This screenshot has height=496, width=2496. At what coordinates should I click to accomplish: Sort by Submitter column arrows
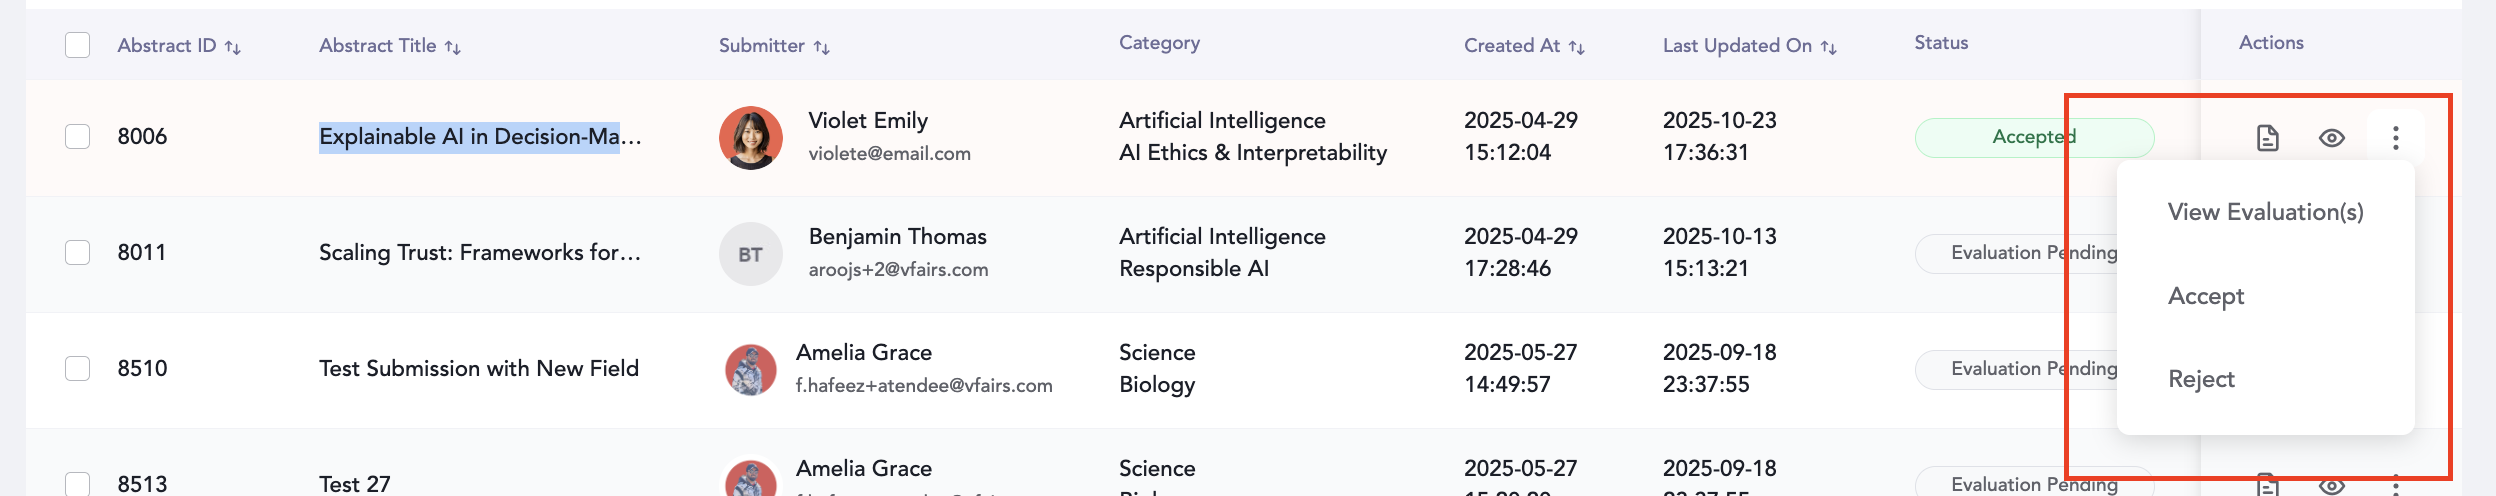(x=822, y=47)
